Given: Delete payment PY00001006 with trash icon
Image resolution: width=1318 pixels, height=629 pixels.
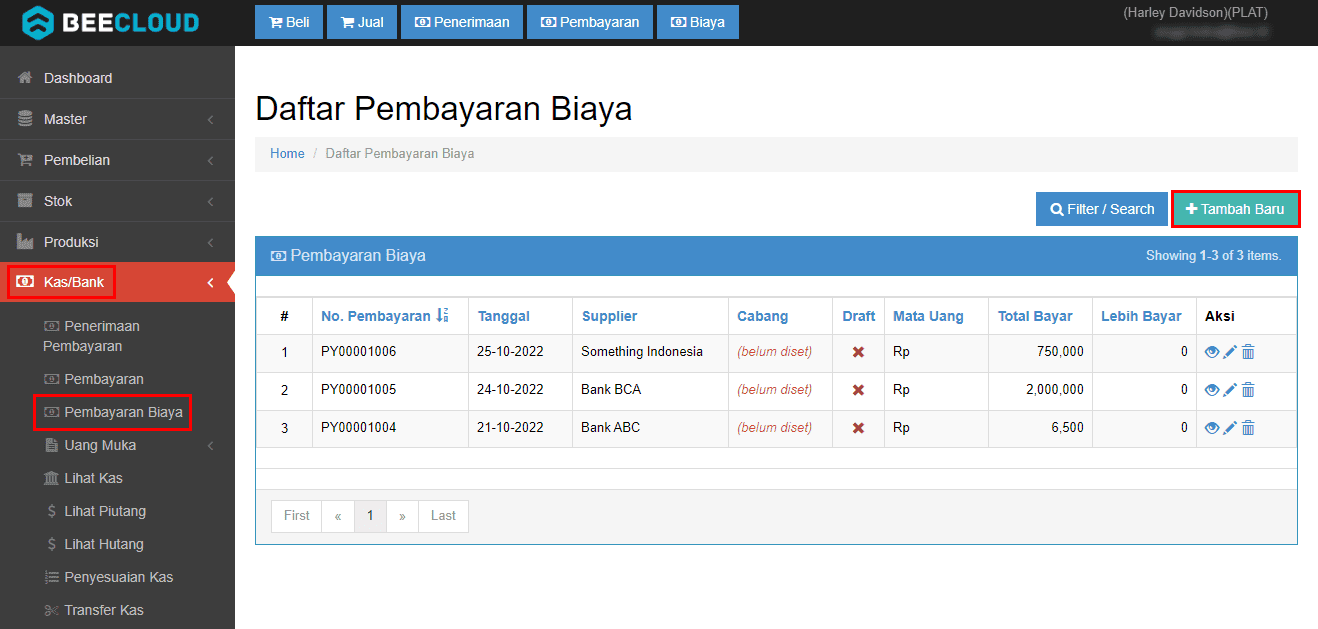Looking at the screenshot, I should [1248, 352].
